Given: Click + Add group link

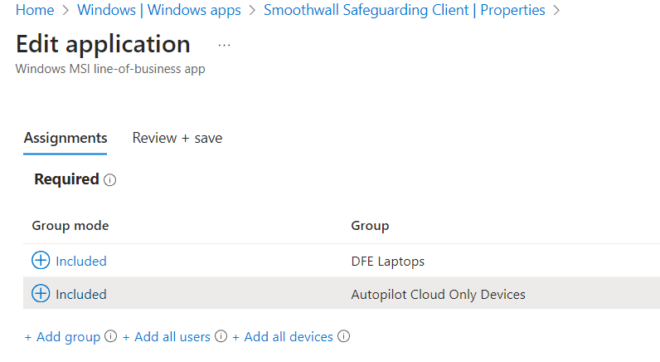Looking at the screenshot, I should point(62,337).
